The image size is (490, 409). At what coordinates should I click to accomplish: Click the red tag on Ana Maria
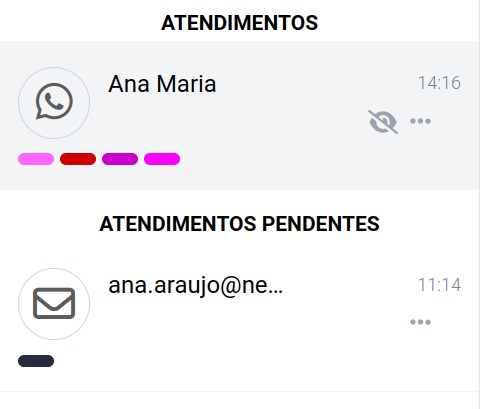point(78,159)
